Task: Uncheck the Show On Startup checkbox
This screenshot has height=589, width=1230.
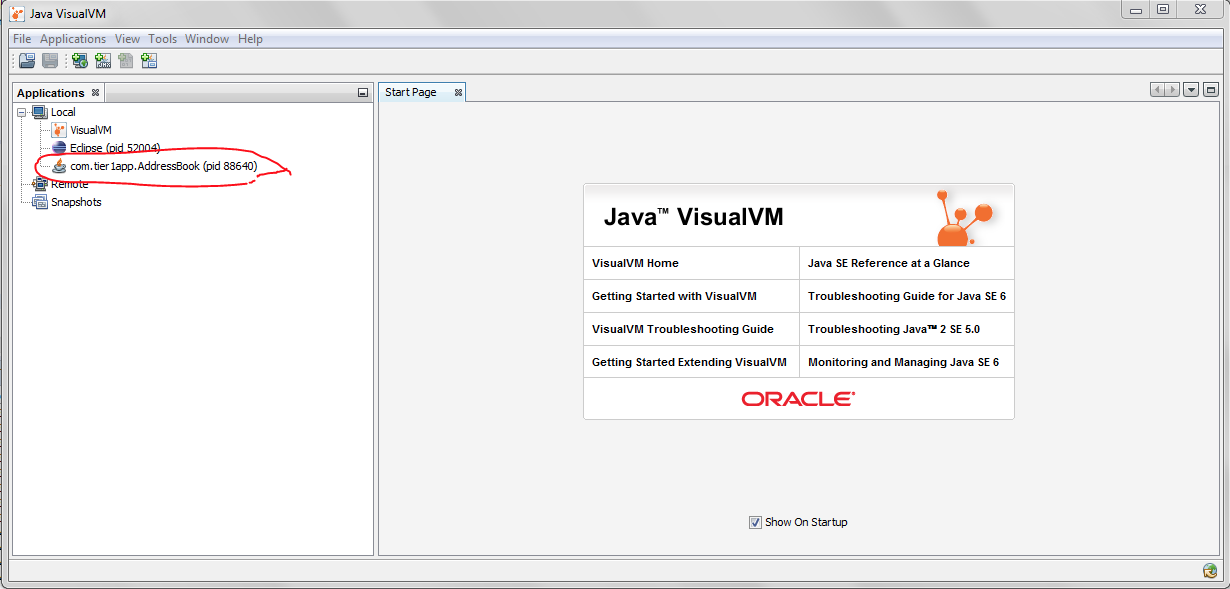Action: click(x=755, y=521)
